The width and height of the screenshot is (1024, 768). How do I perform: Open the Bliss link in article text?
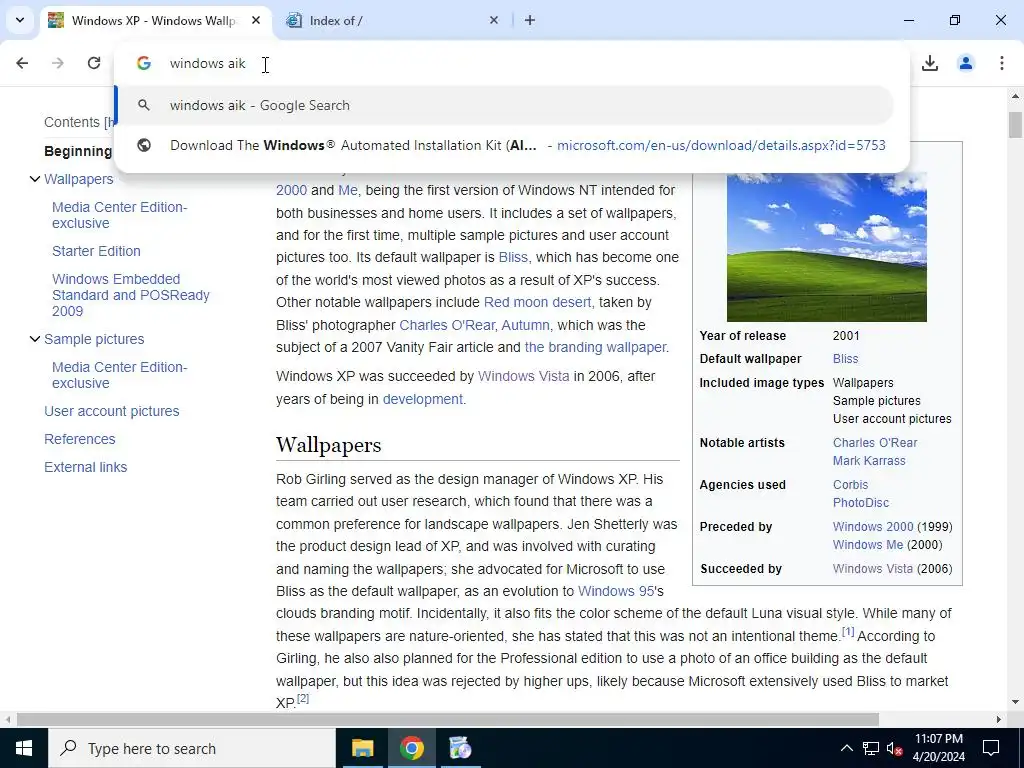coord(513,257)
